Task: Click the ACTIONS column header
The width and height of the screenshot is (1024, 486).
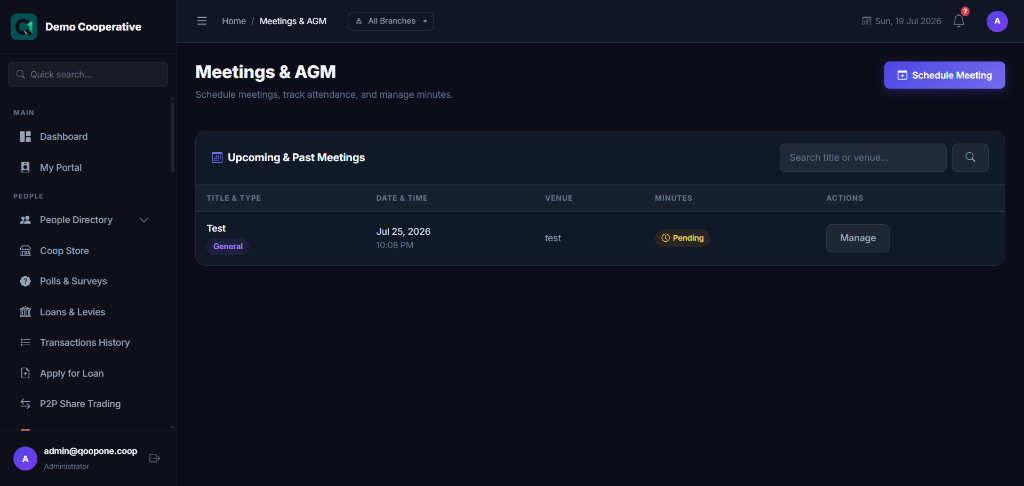Action: (844, 198)
